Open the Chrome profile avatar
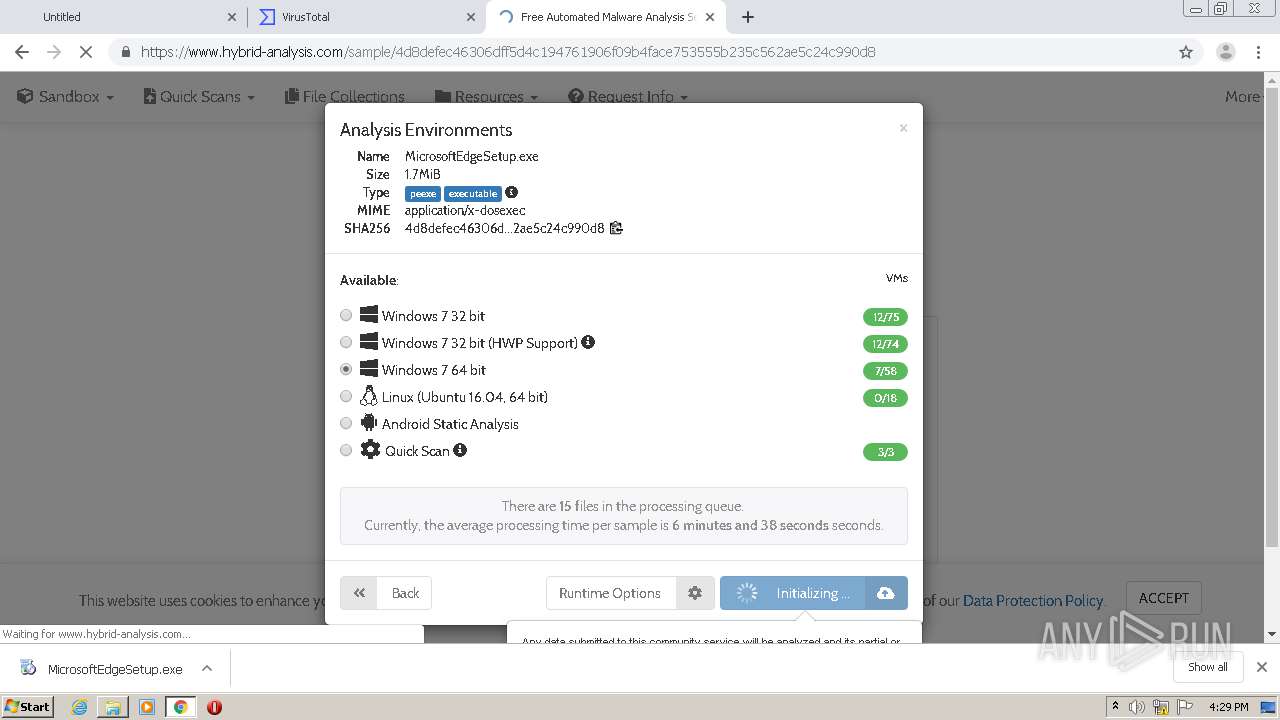 coord(1225,52)
